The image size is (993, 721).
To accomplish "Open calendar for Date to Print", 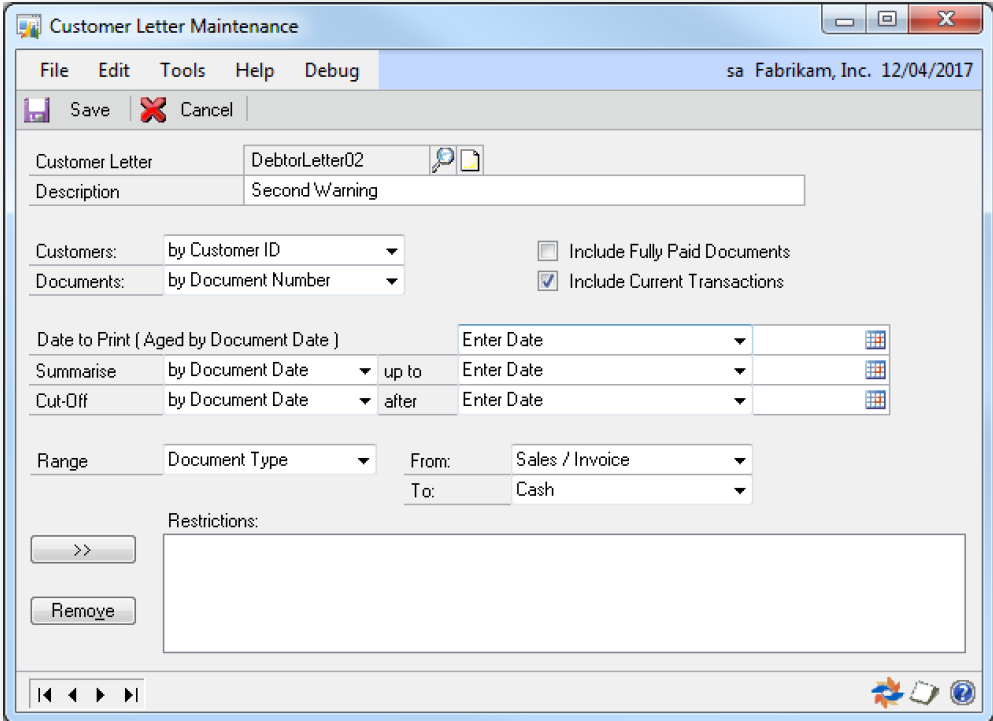I will tap(875, 340).
